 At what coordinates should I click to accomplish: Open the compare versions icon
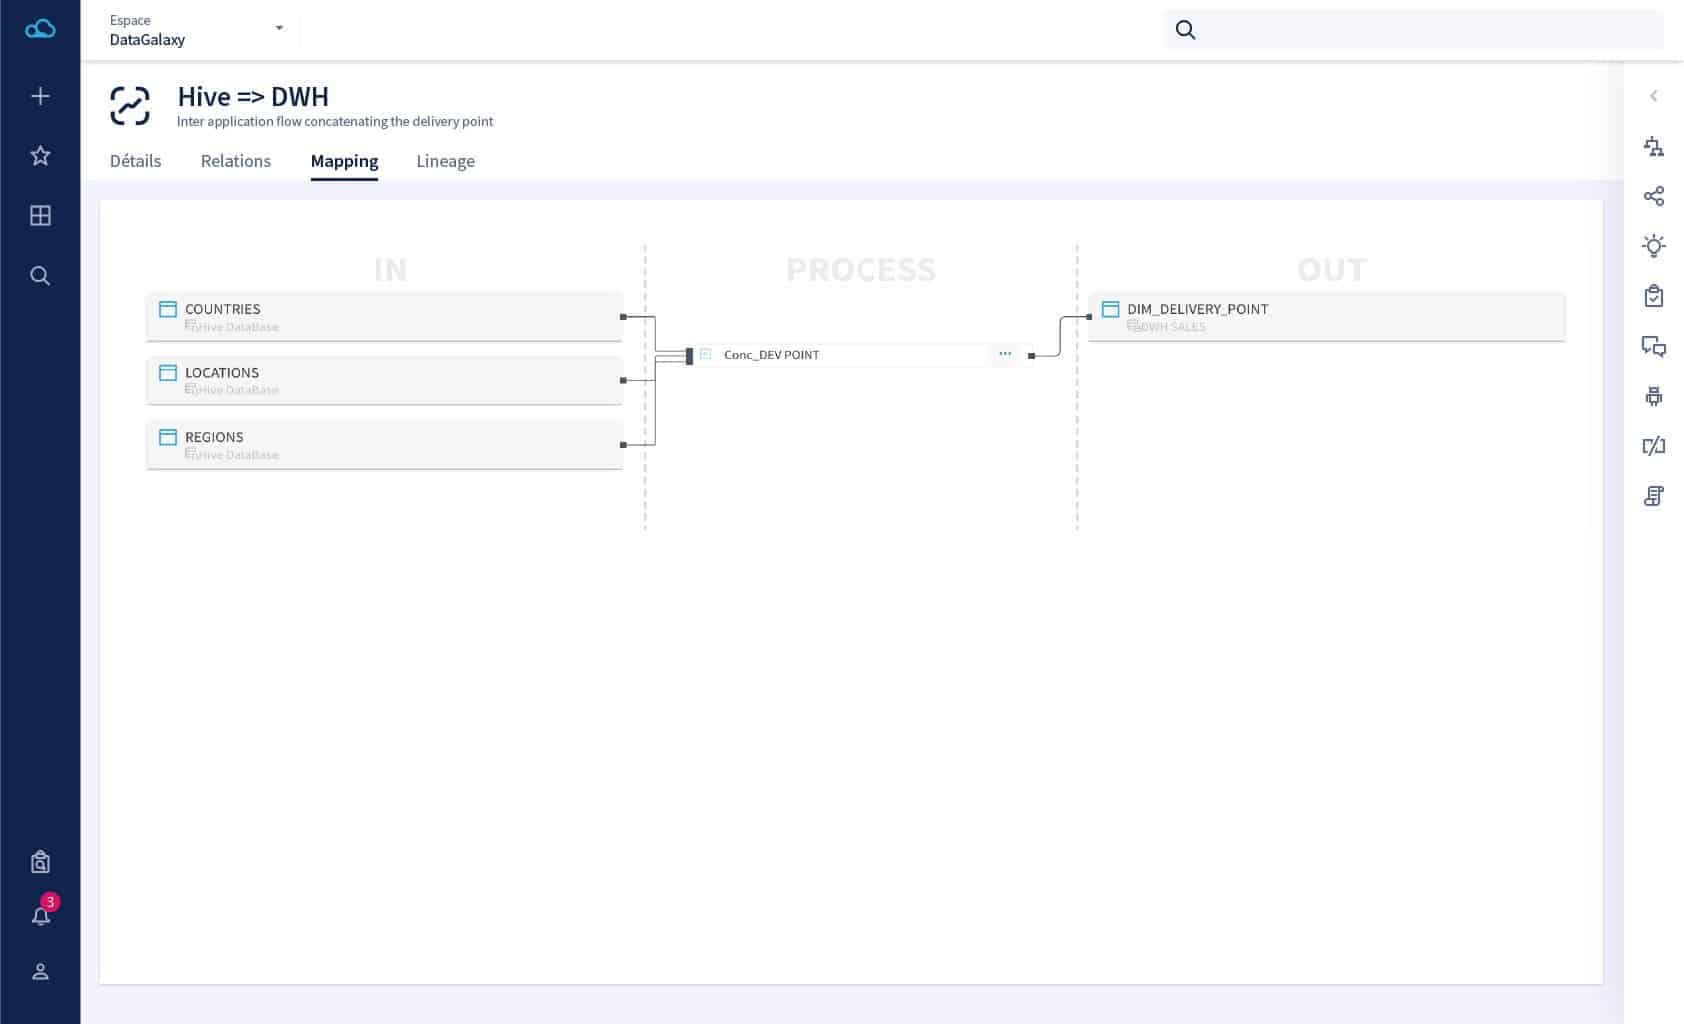coord(1654,446)
